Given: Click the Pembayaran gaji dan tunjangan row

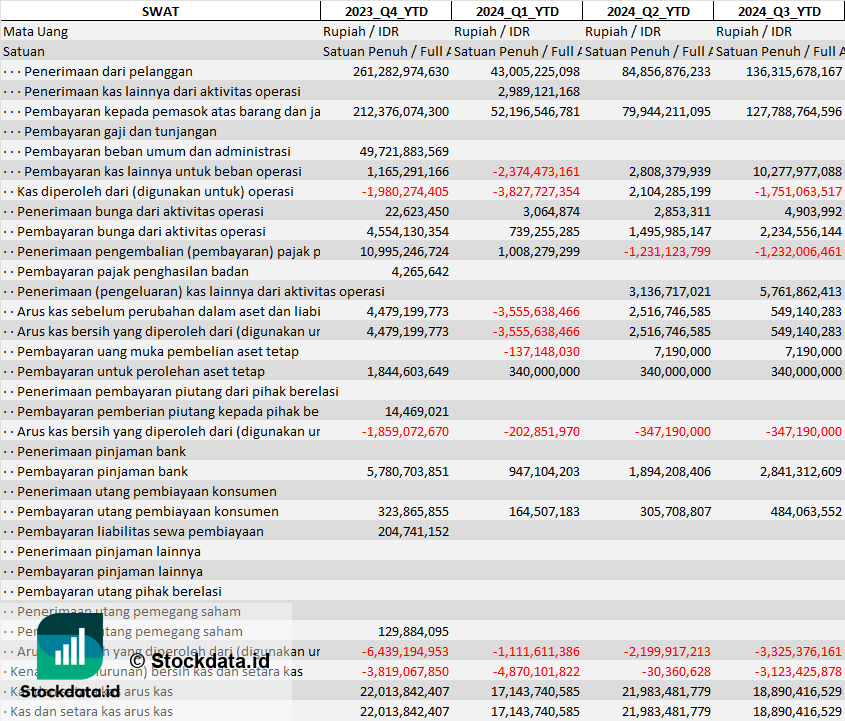Looking at the screenshot, I should 120,131.
